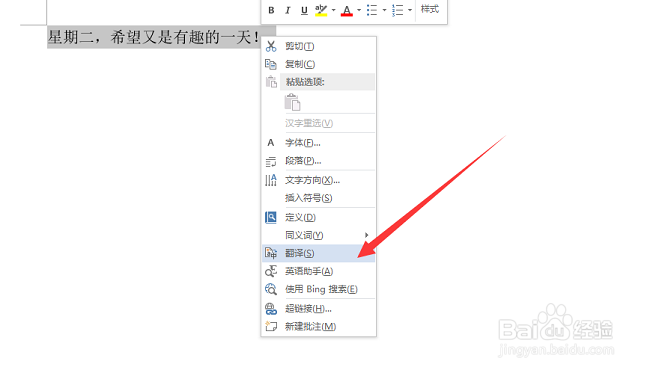Open 字体(F)... font dialog
Image resolution: width=650 pixels, height=373 pixels.
pos(318,143)
